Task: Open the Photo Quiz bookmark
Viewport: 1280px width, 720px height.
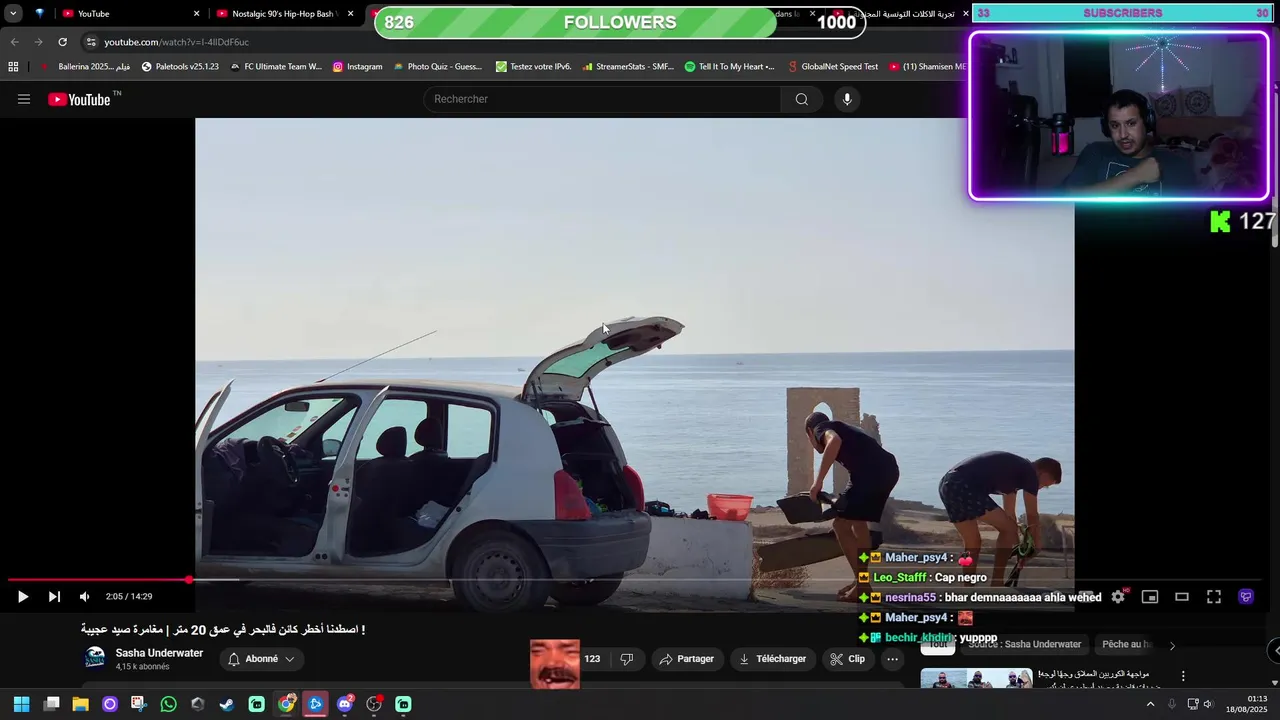Action: [438, 67]
